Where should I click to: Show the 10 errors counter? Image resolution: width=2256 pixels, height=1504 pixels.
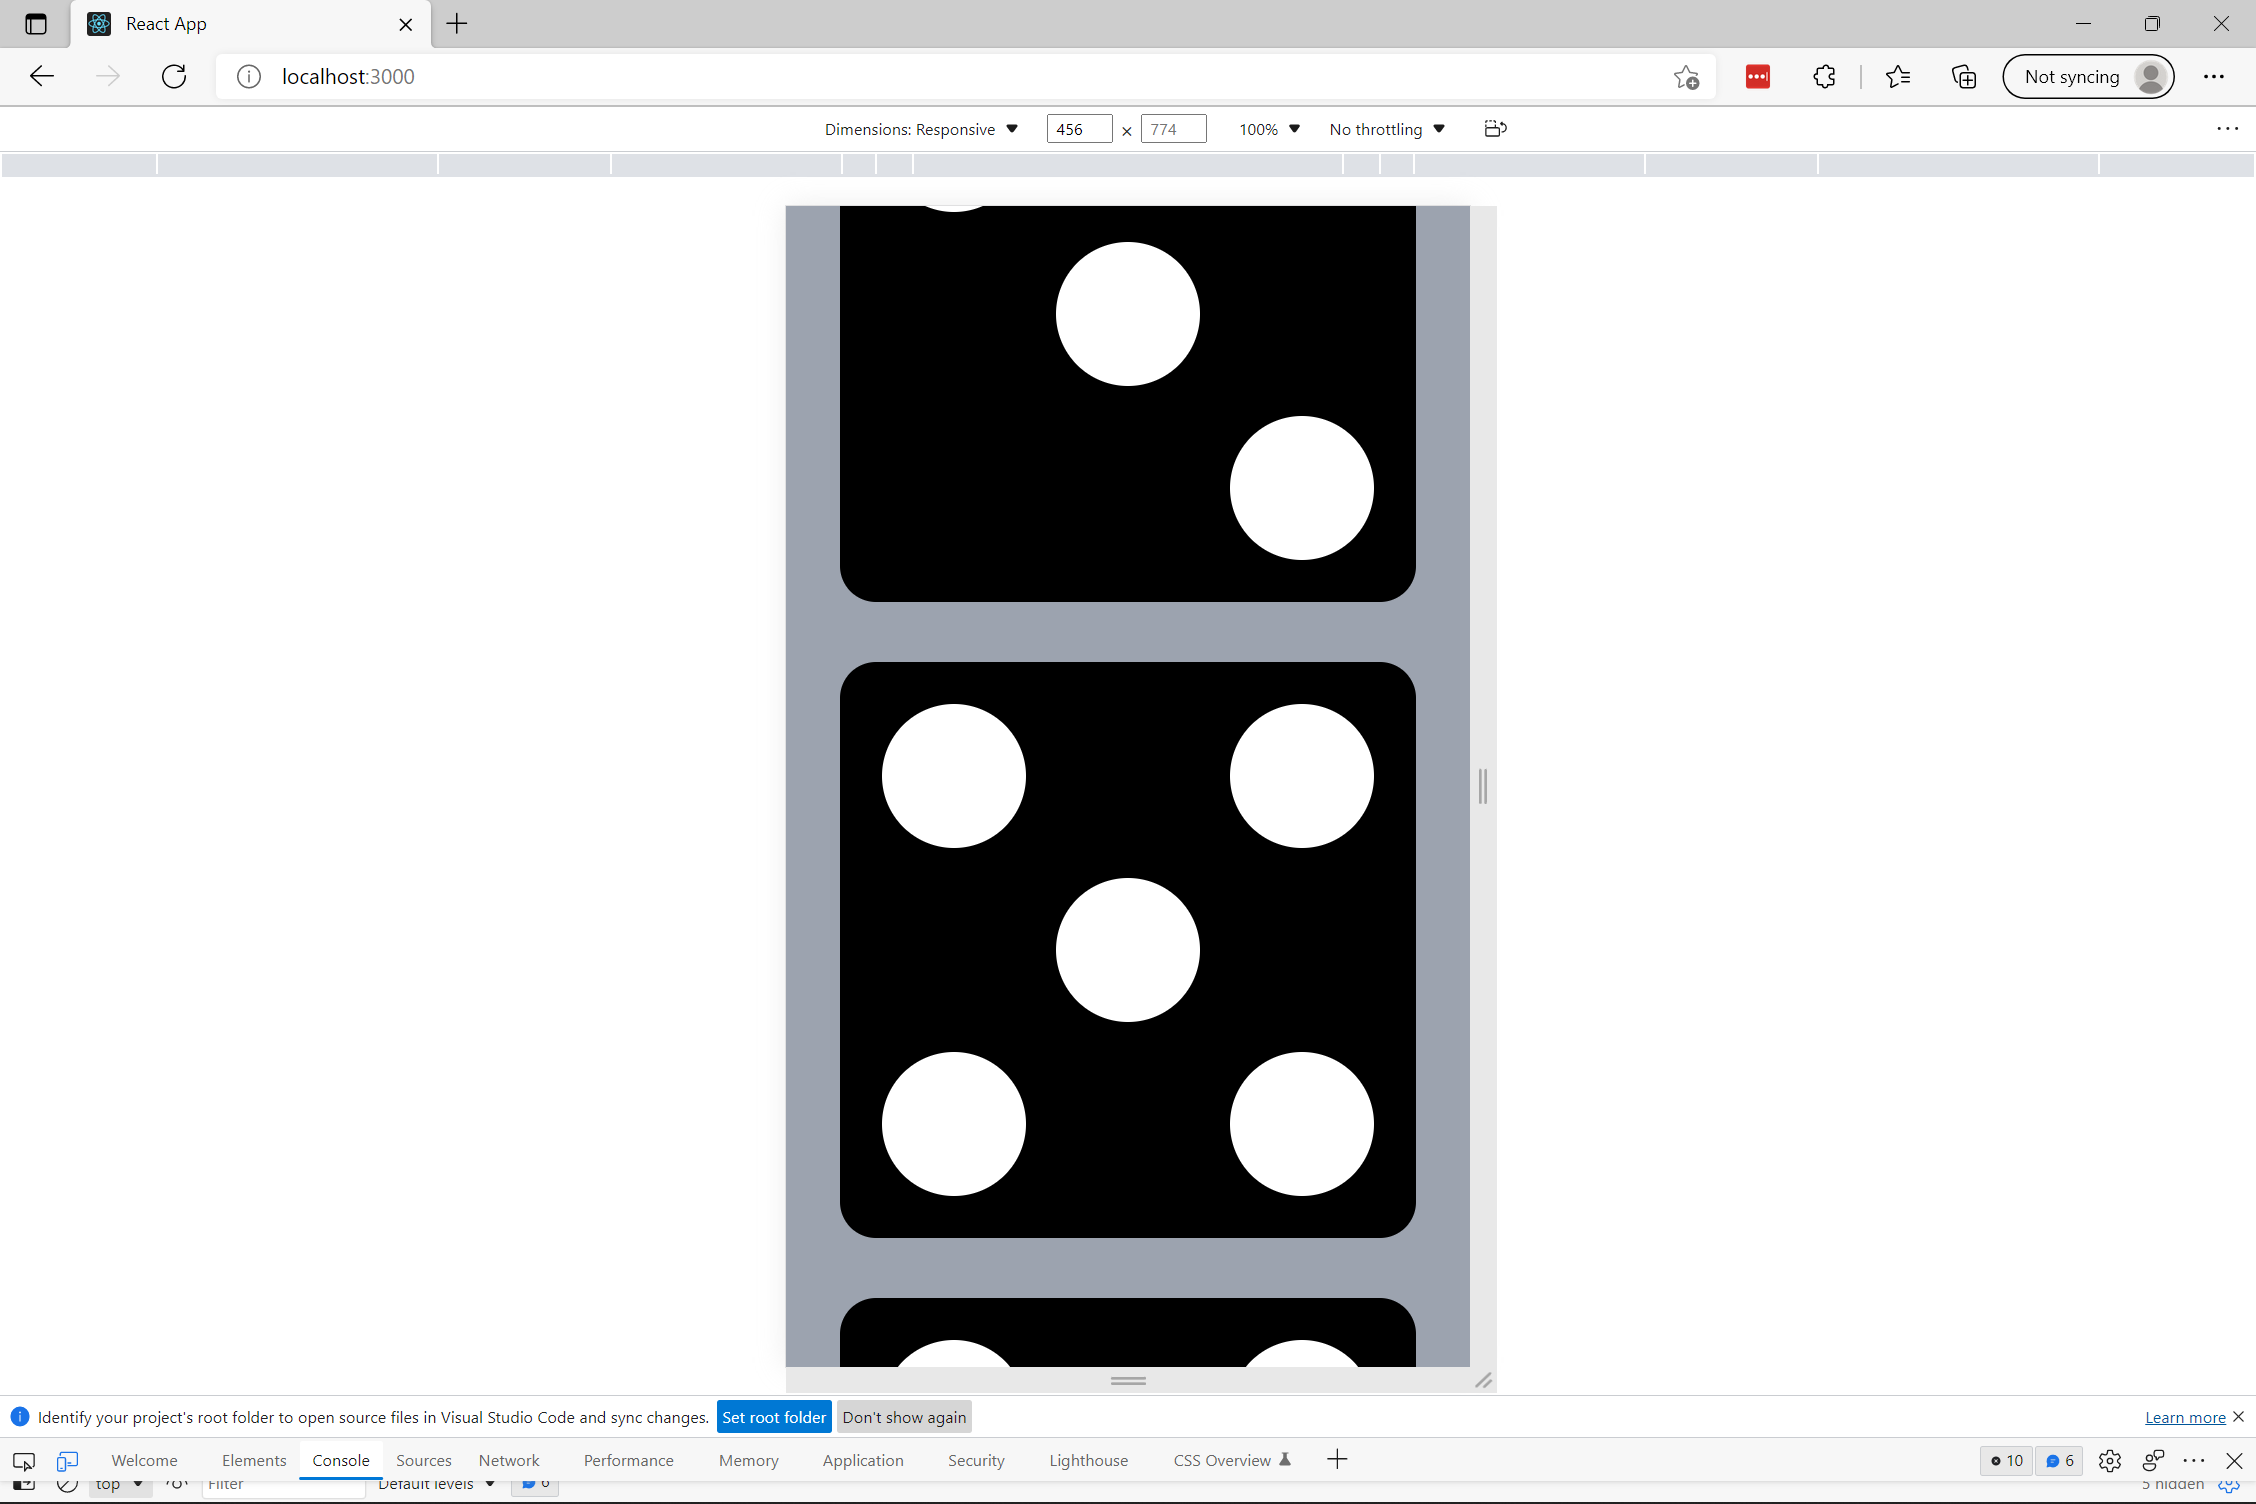pyautogui.click(x=2006, y=1461)
